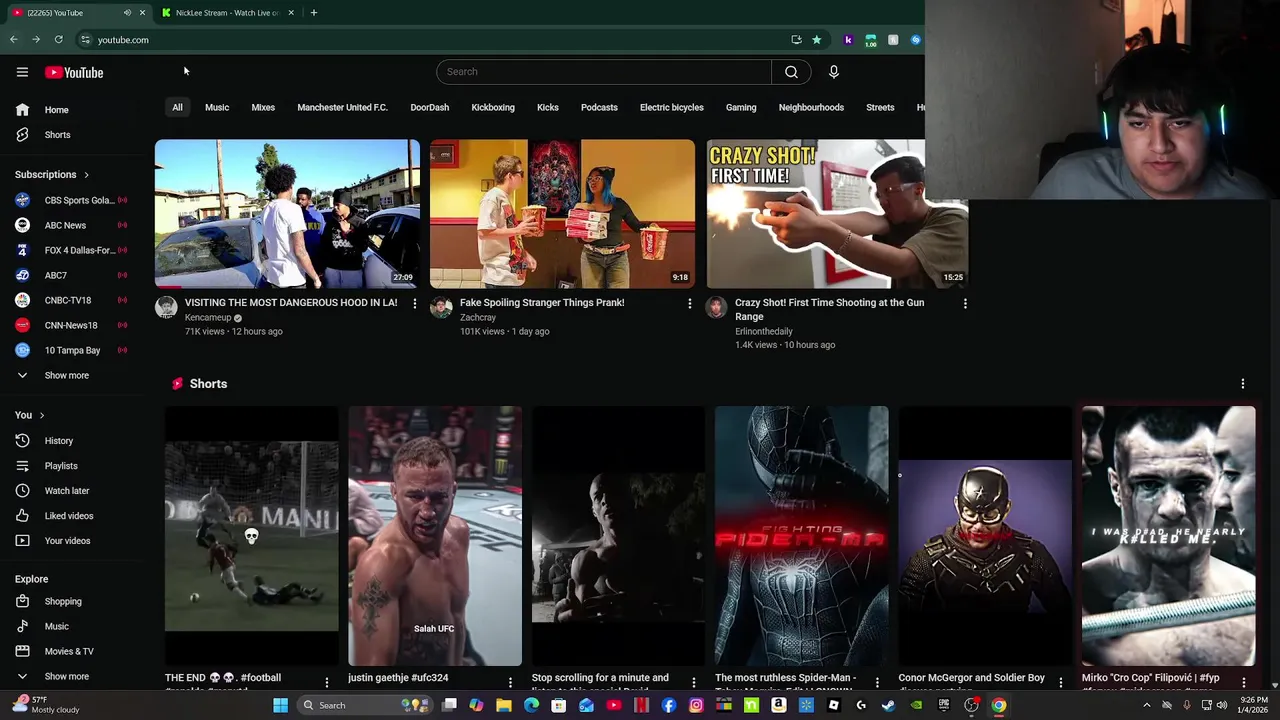Open the Windows Start menu
Screen dimensions: 1280x720
(x=281, y=705)
